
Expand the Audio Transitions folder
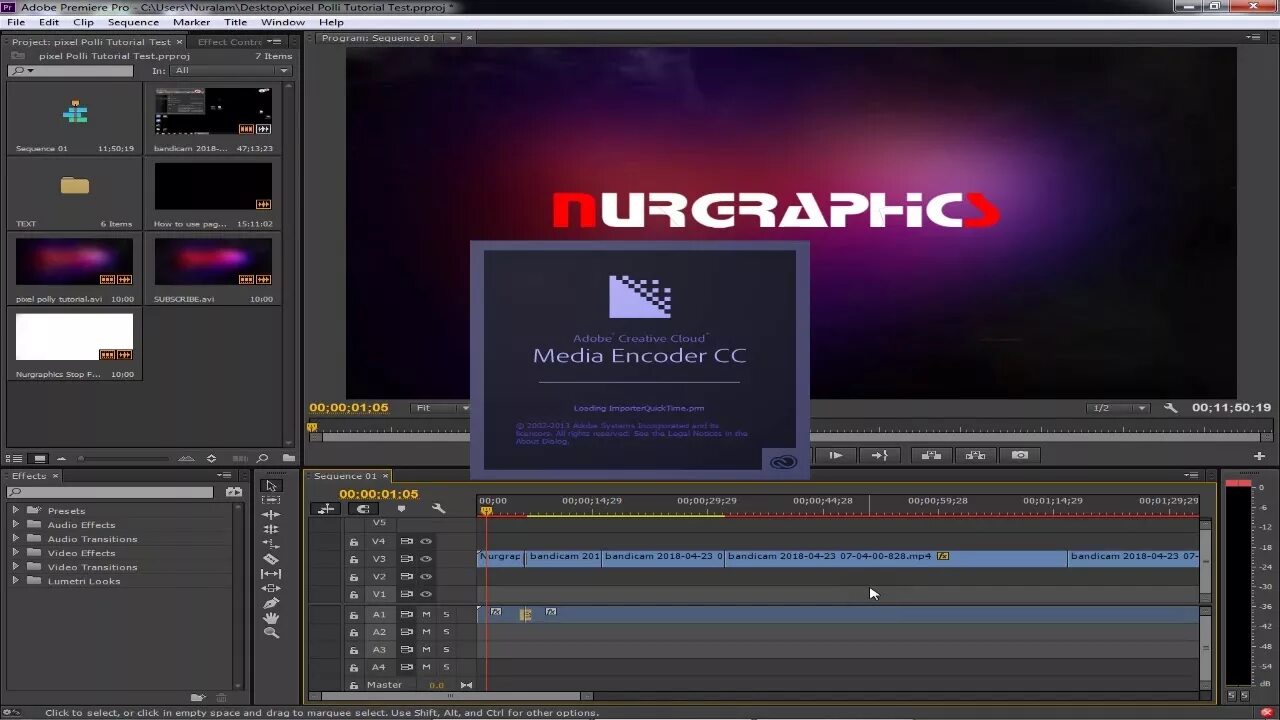[x=15, y=538]
